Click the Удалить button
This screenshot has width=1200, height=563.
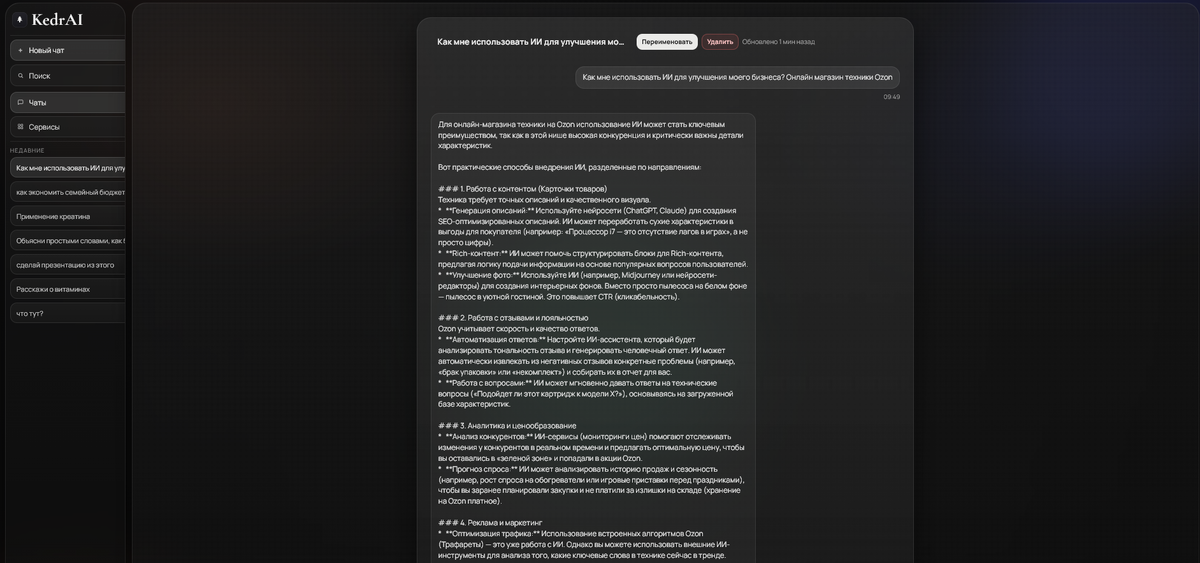coord(720,42)
